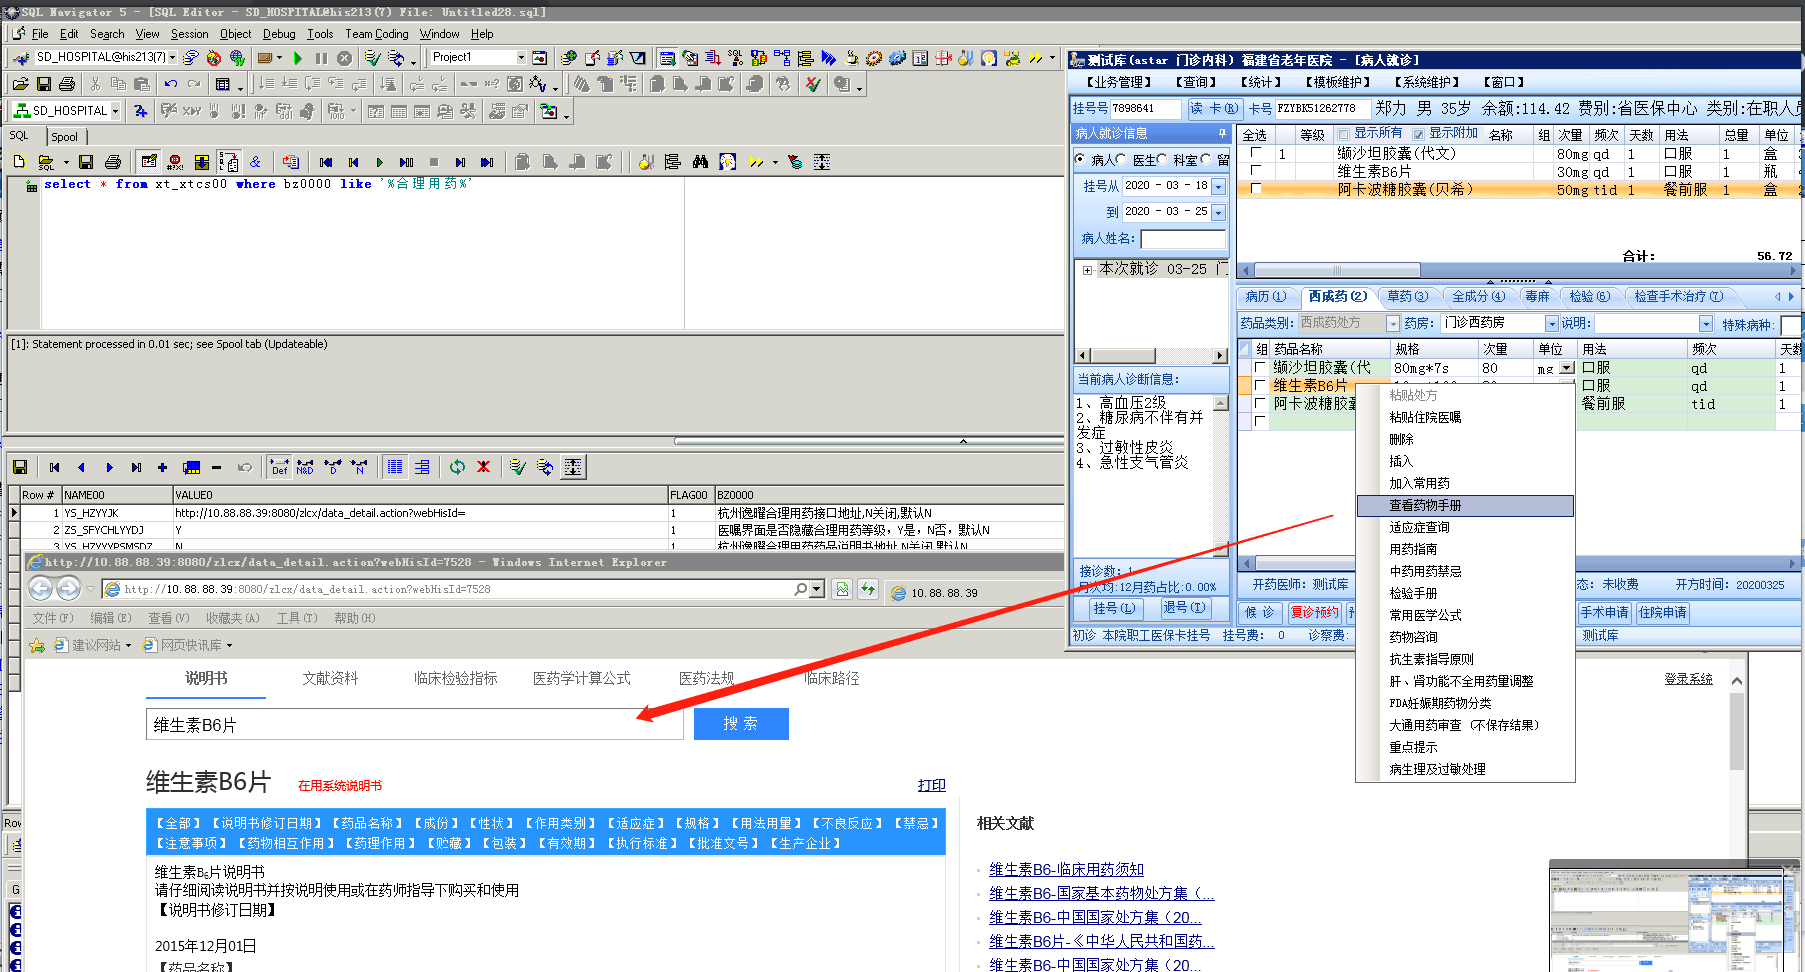Jump to first statement in SQL editor toolbar
The height and width of the screenshot is (972, 1805).
tap(326, 162)
